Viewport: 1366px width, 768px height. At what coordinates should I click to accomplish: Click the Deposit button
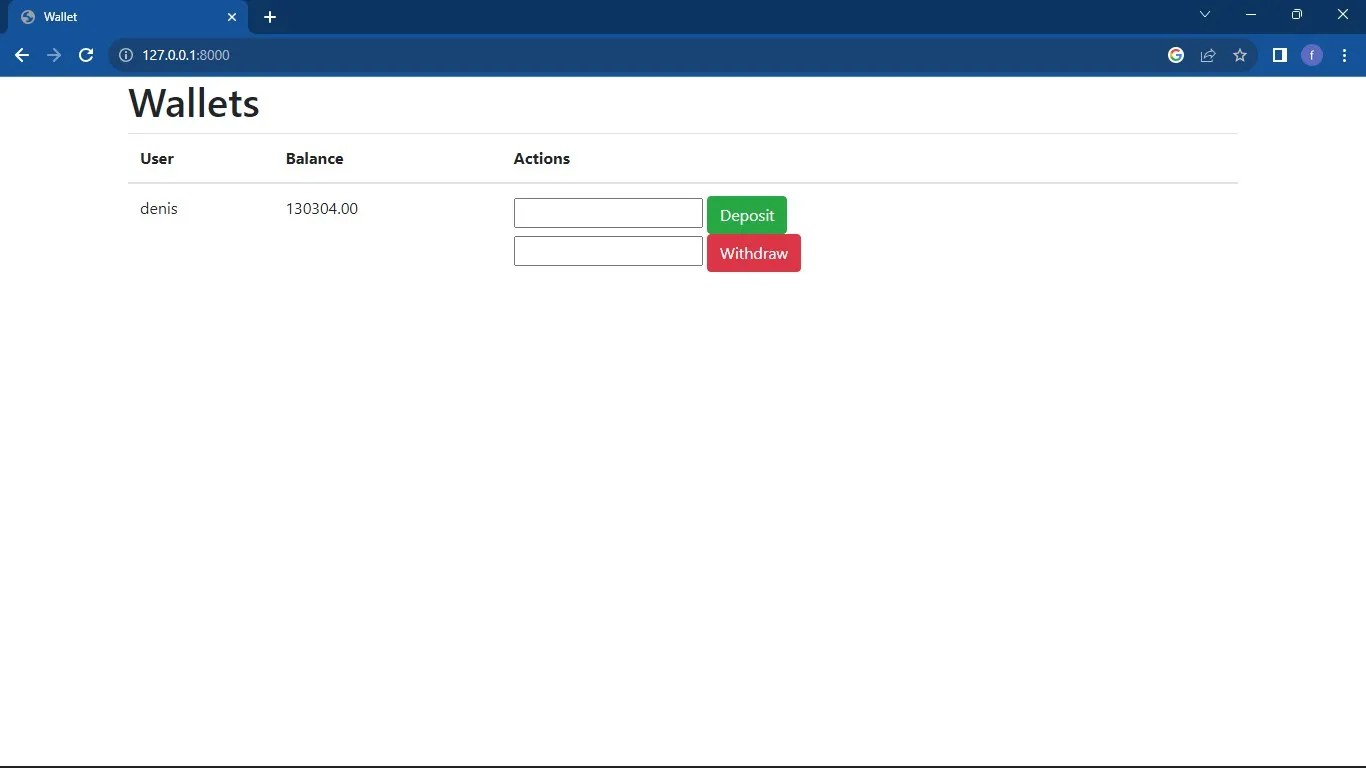pyautogui.click(x=746, y=214)
